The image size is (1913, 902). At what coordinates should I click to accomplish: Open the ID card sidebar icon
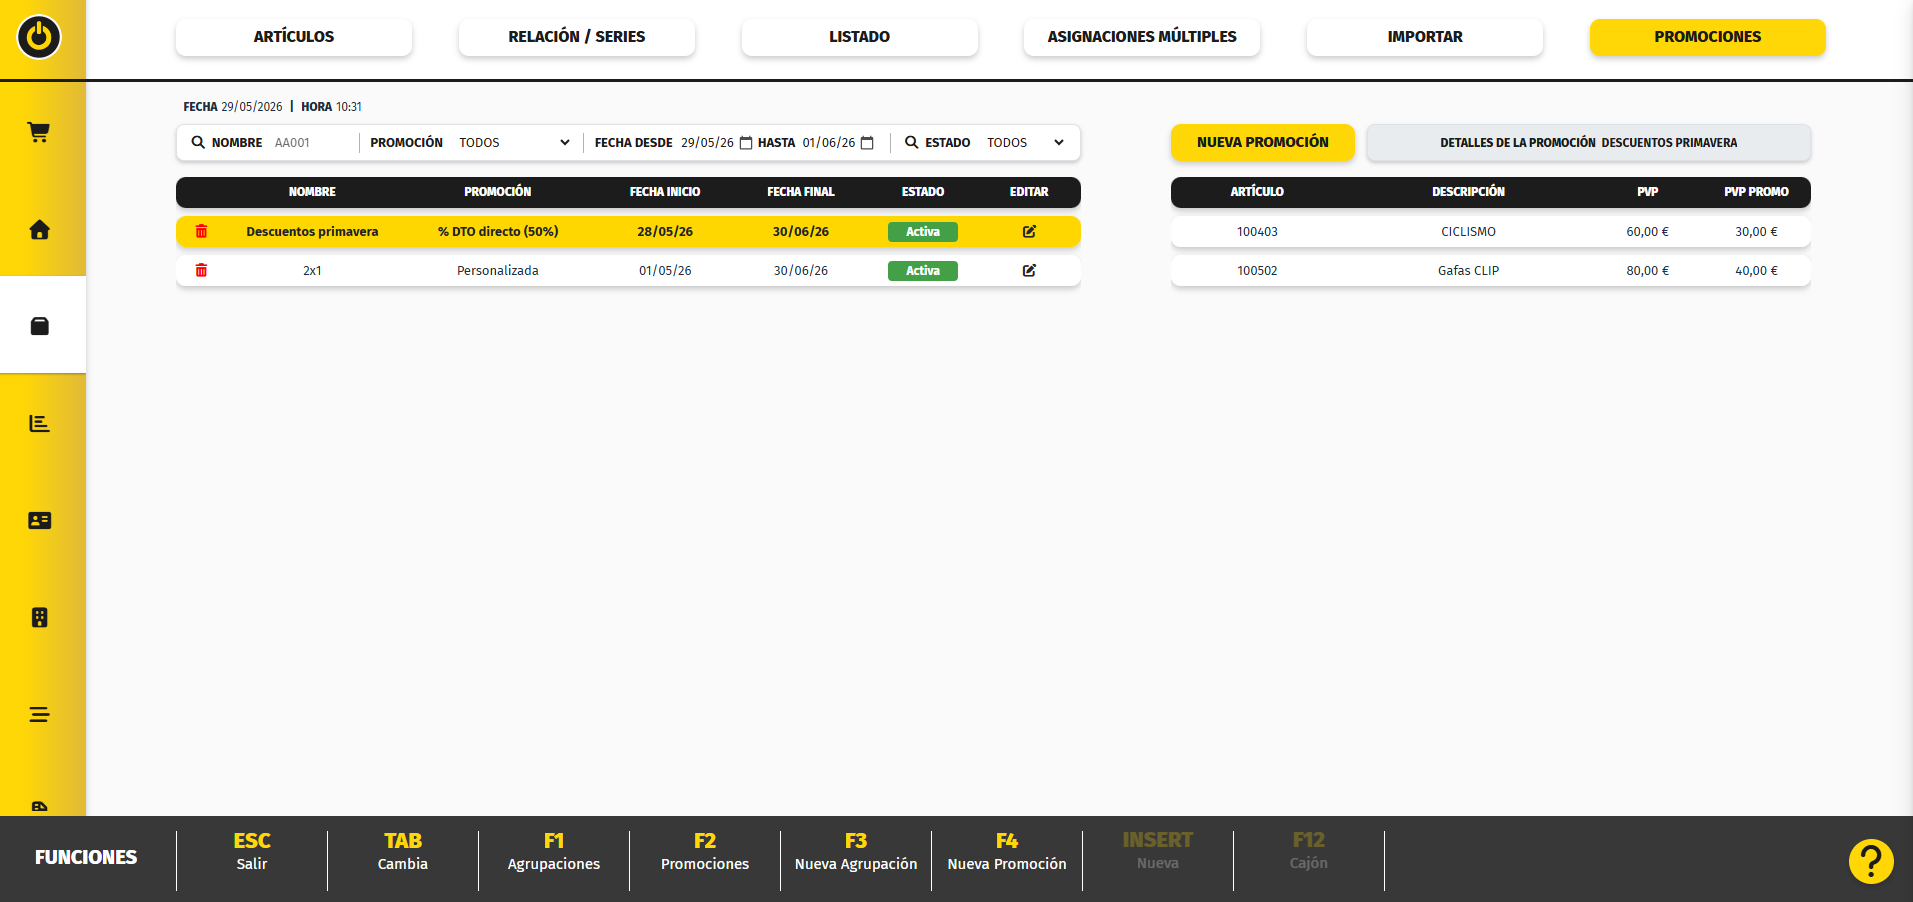[x=39, y=521]
